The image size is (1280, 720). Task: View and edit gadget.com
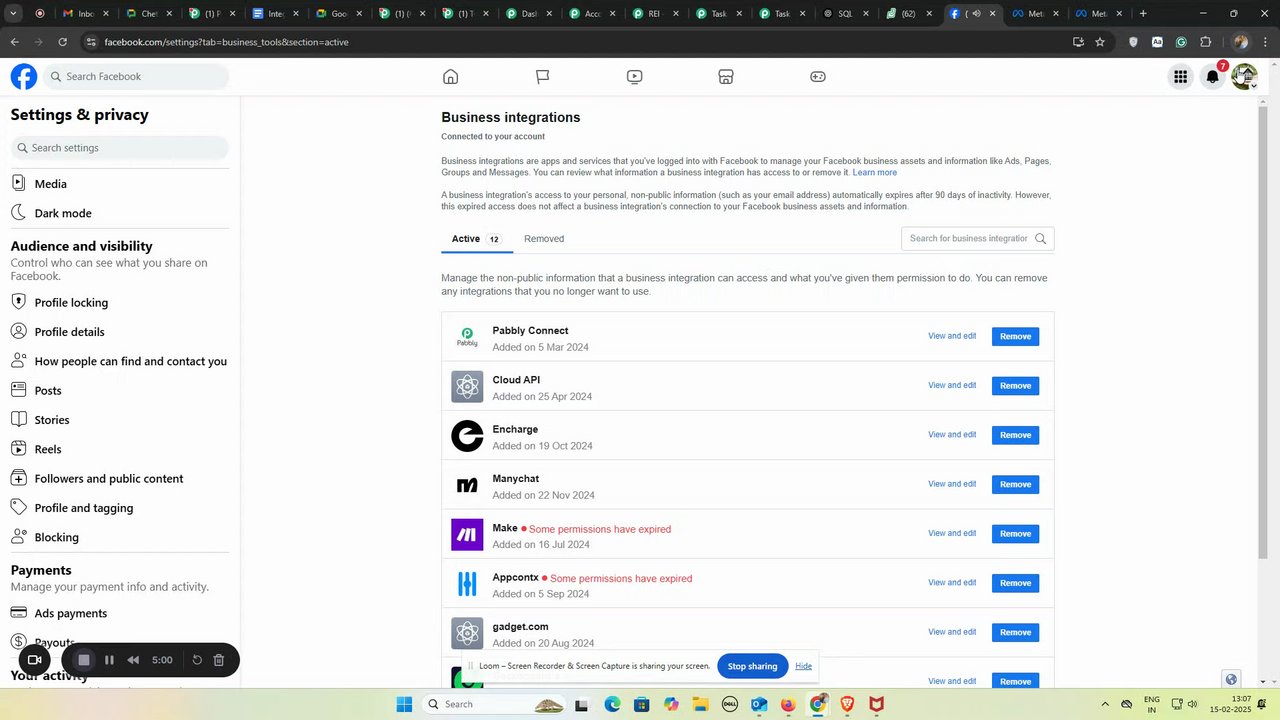tap(952, 632)
